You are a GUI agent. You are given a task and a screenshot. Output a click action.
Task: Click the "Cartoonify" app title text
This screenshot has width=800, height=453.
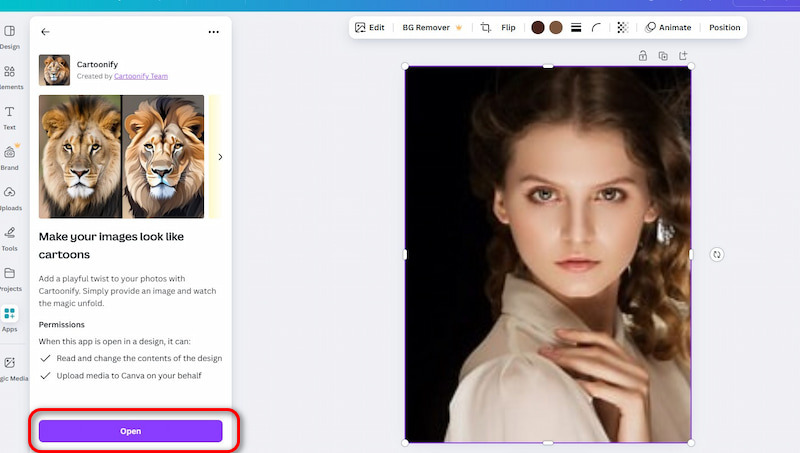point(97,64)
